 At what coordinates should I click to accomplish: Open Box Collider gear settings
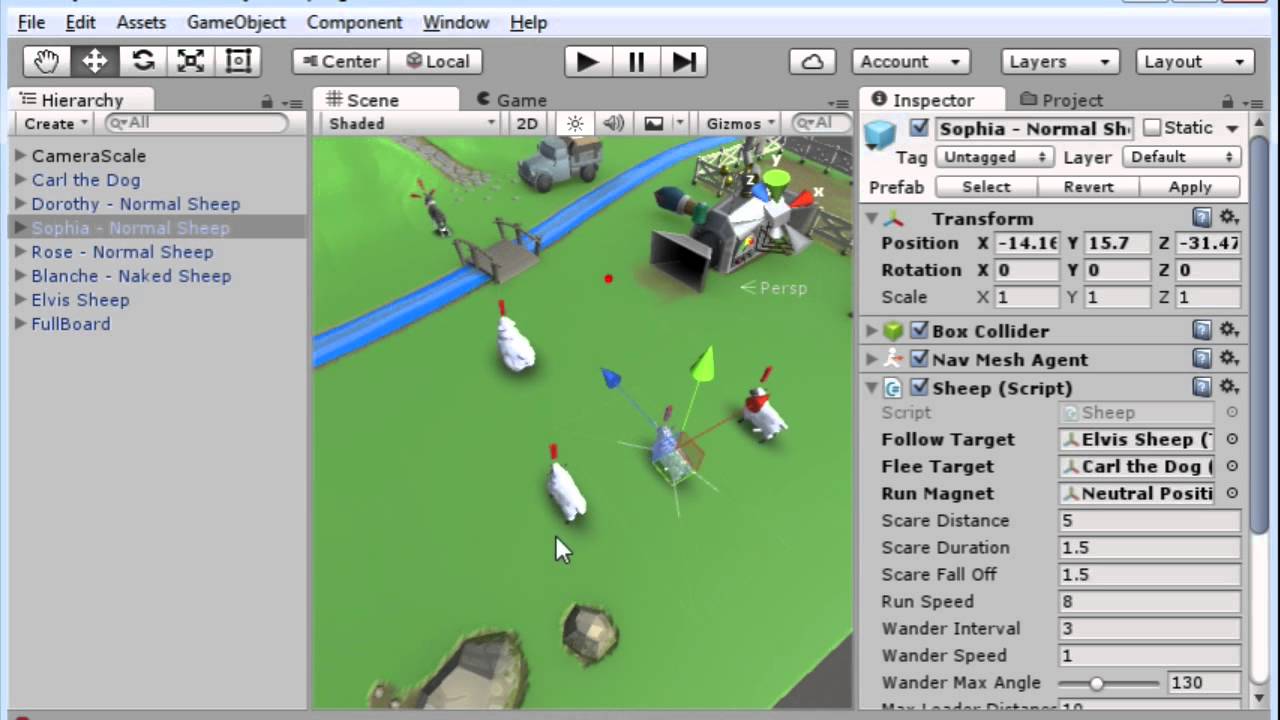1229,330
